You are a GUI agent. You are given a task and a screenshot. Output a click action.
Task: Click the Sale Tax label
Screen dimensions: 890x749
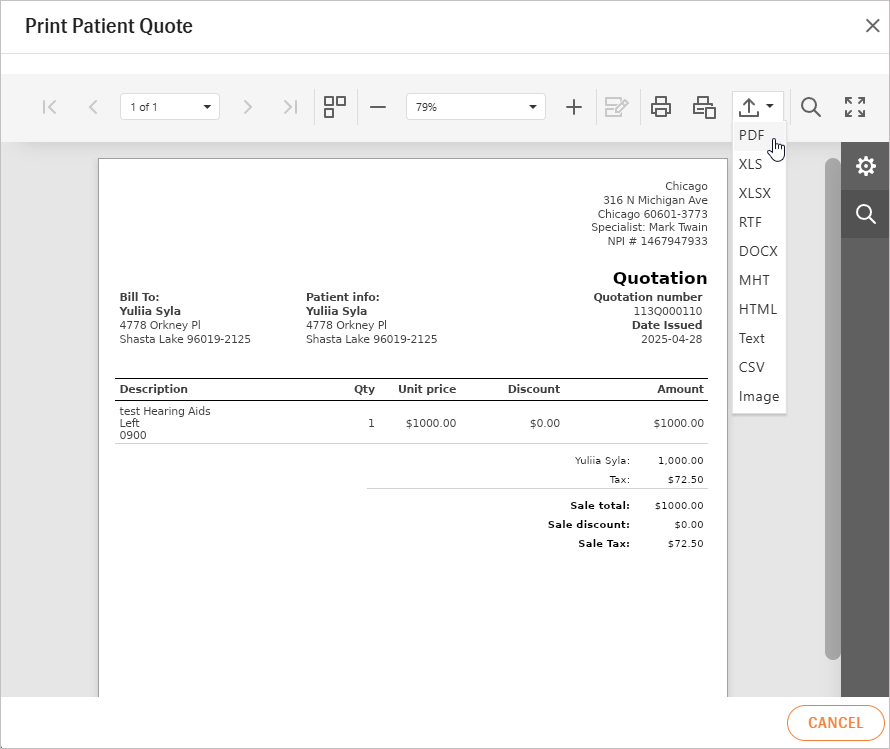click(x=604, y=544)
